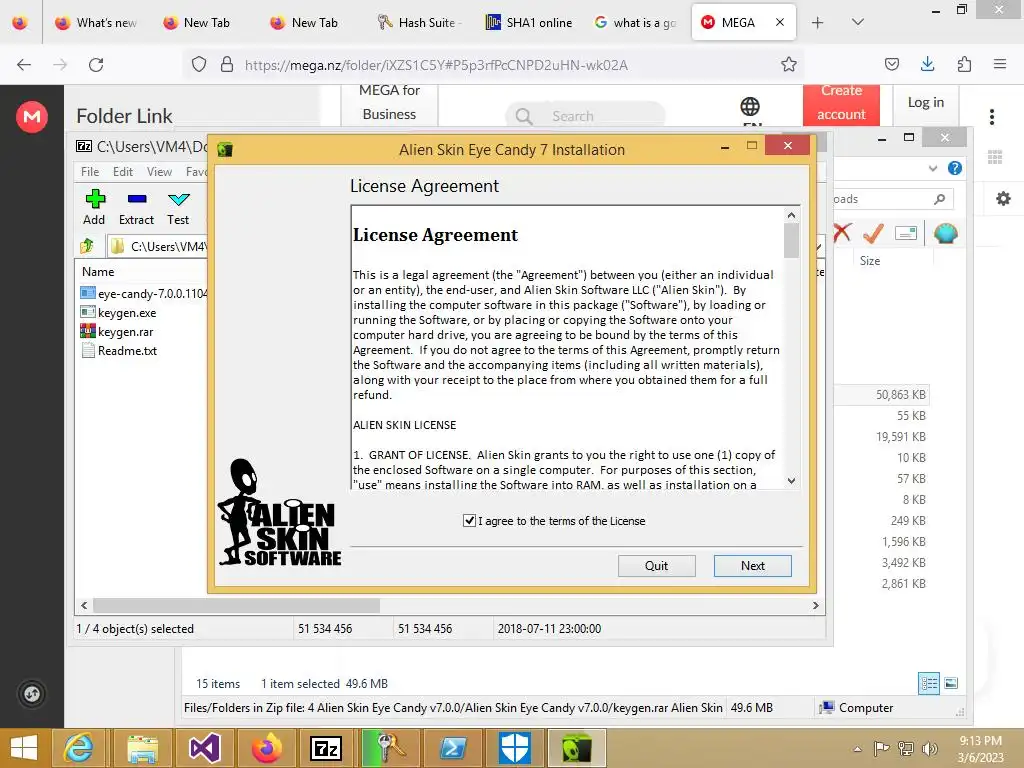Click the circular icon at MEGA sidebar bottom
Viewport: 1024px width, 768px height.
pyautogui.click(x=31, y=693)
